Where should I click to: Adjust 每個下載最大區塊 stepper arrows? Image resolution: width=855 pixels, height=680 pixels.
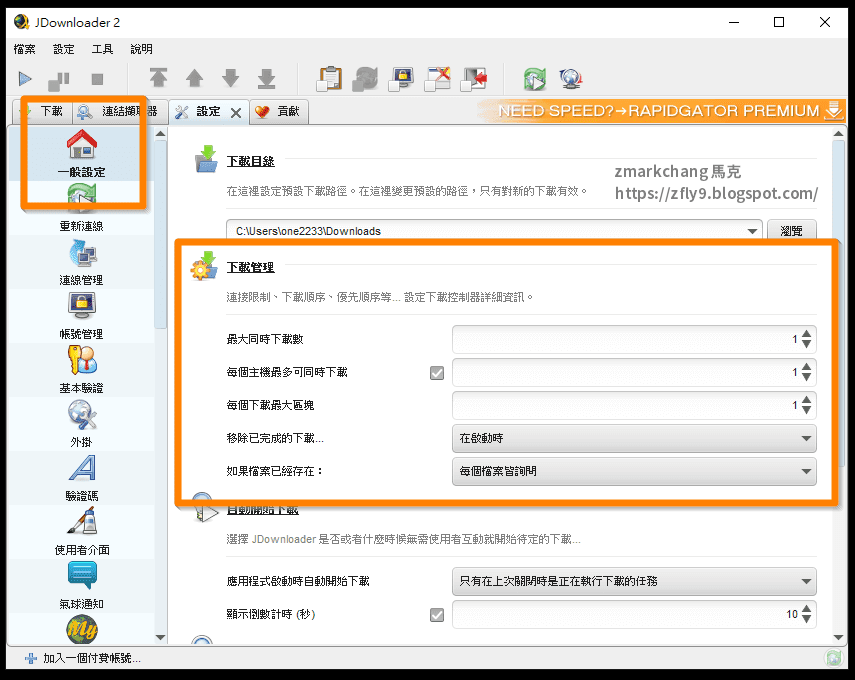[806, 405]
